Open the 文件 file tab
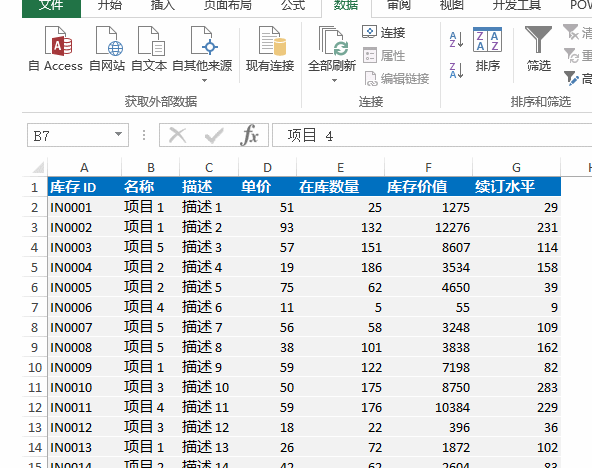The height and width of the screenshot is (468, 592). 51,6
